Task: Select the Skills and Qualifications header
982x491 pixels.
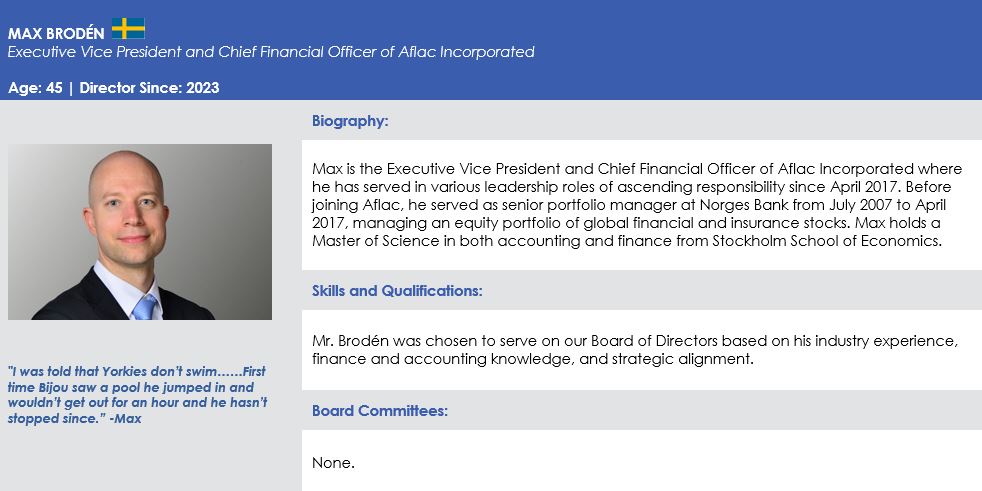Action: pyautogui.click(x=397, y=291)
